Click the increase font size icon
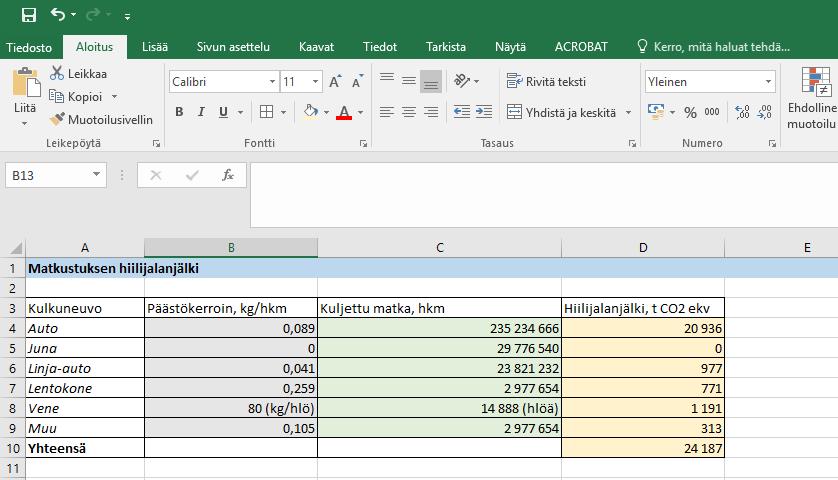This screenshot has width=838, height=480. click(335, 82)
